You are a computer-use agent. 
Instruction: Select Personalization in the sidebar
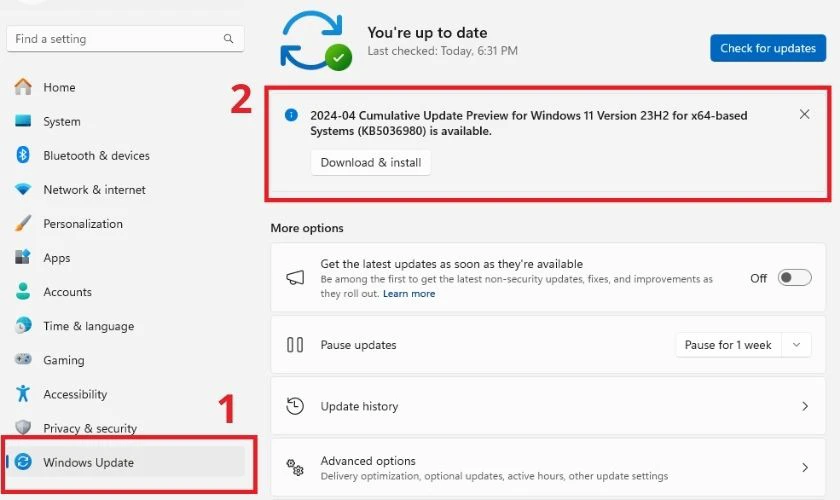125,223
